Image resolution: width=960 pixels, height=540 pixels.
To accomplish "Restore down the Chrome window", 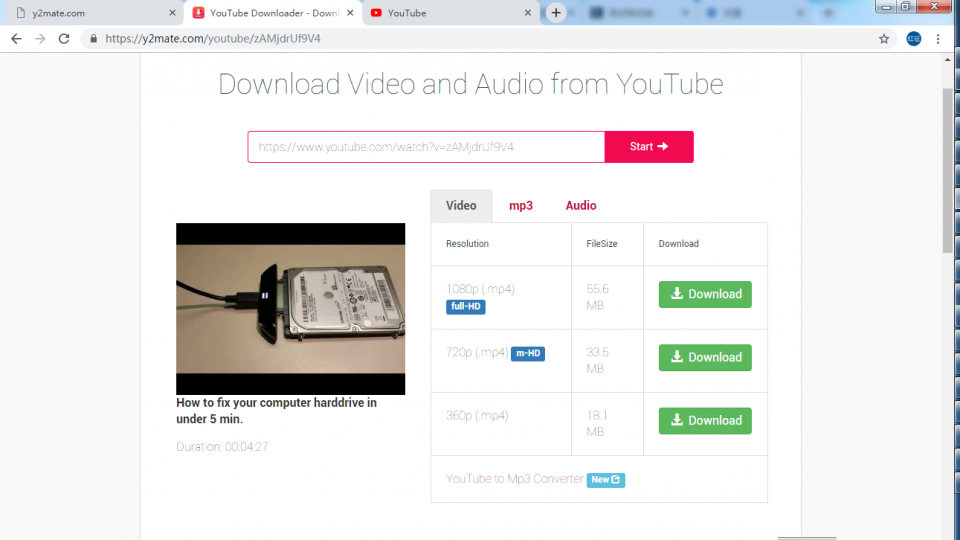I will pos(906,7).
